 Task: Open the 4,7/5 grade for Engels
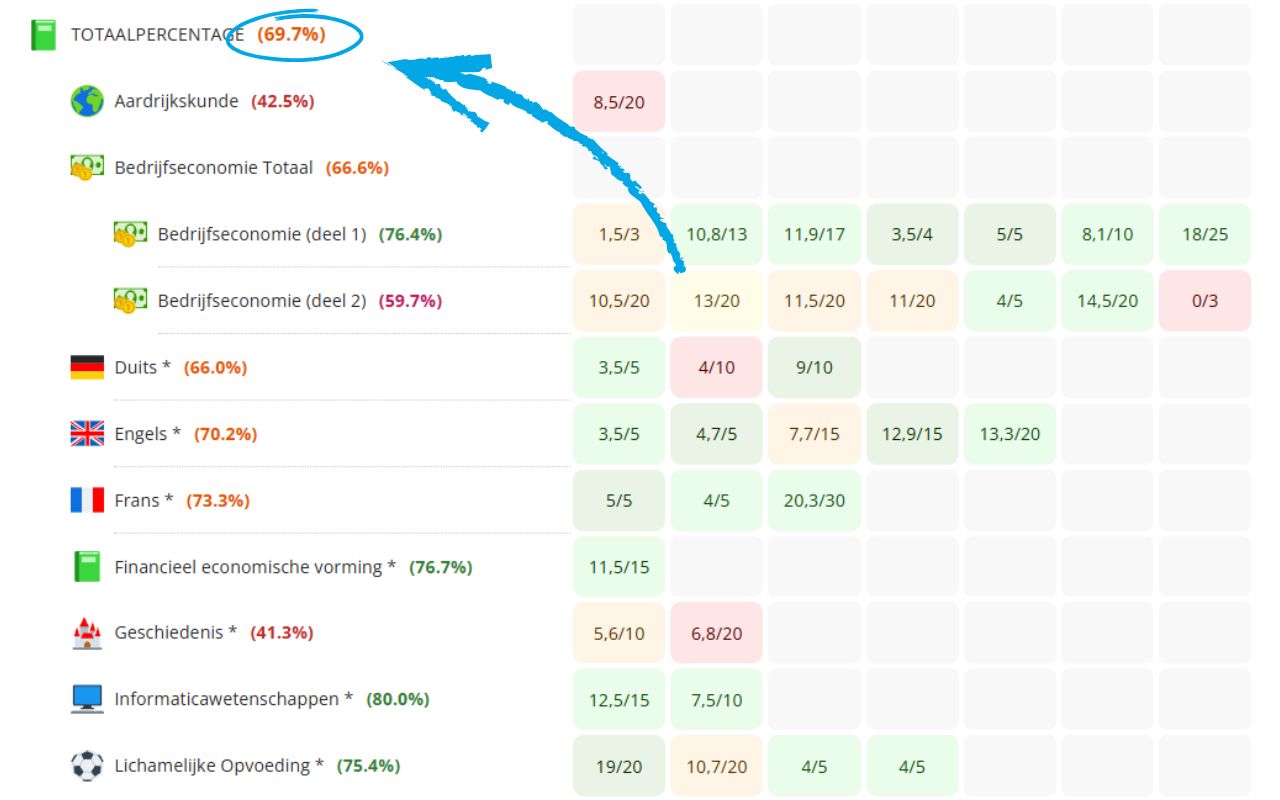pyautogui.click(x=716, y=433)
